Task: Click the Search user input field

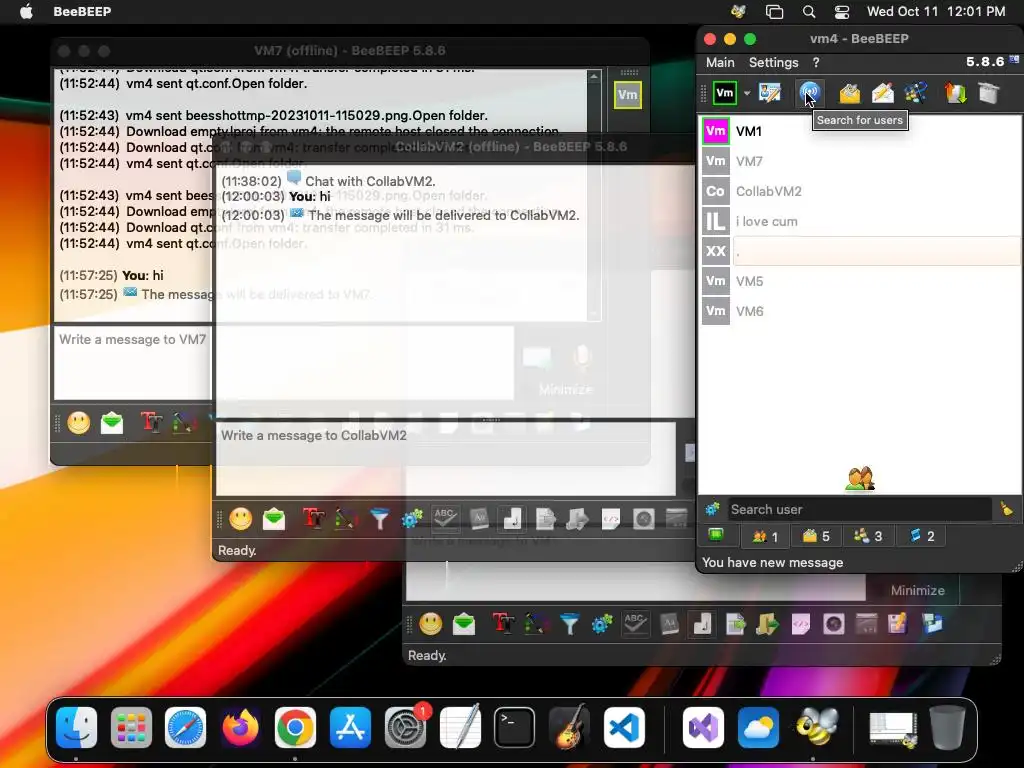Action: 859,509
